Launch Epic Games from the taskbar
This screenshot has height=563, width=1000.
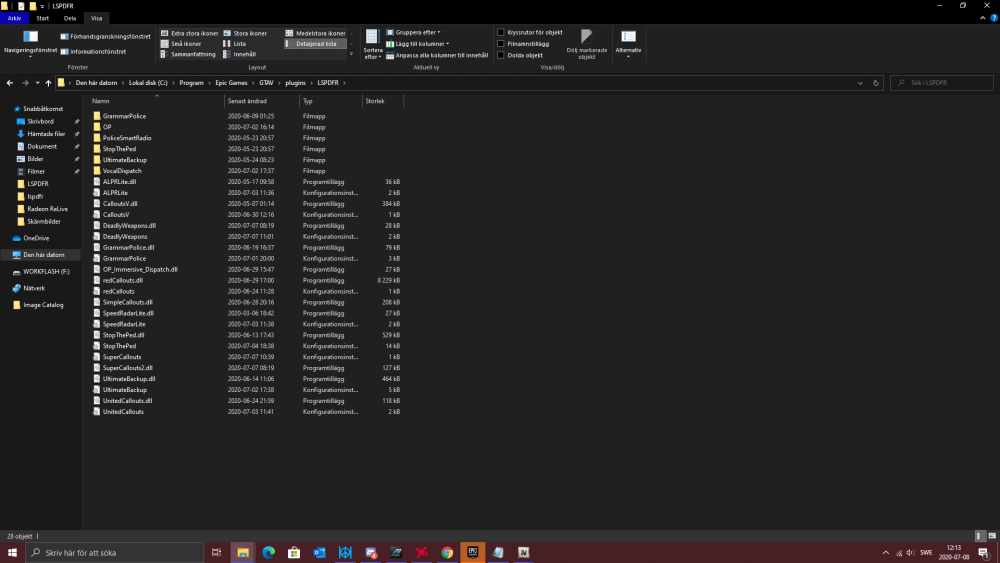coord(473,552)
